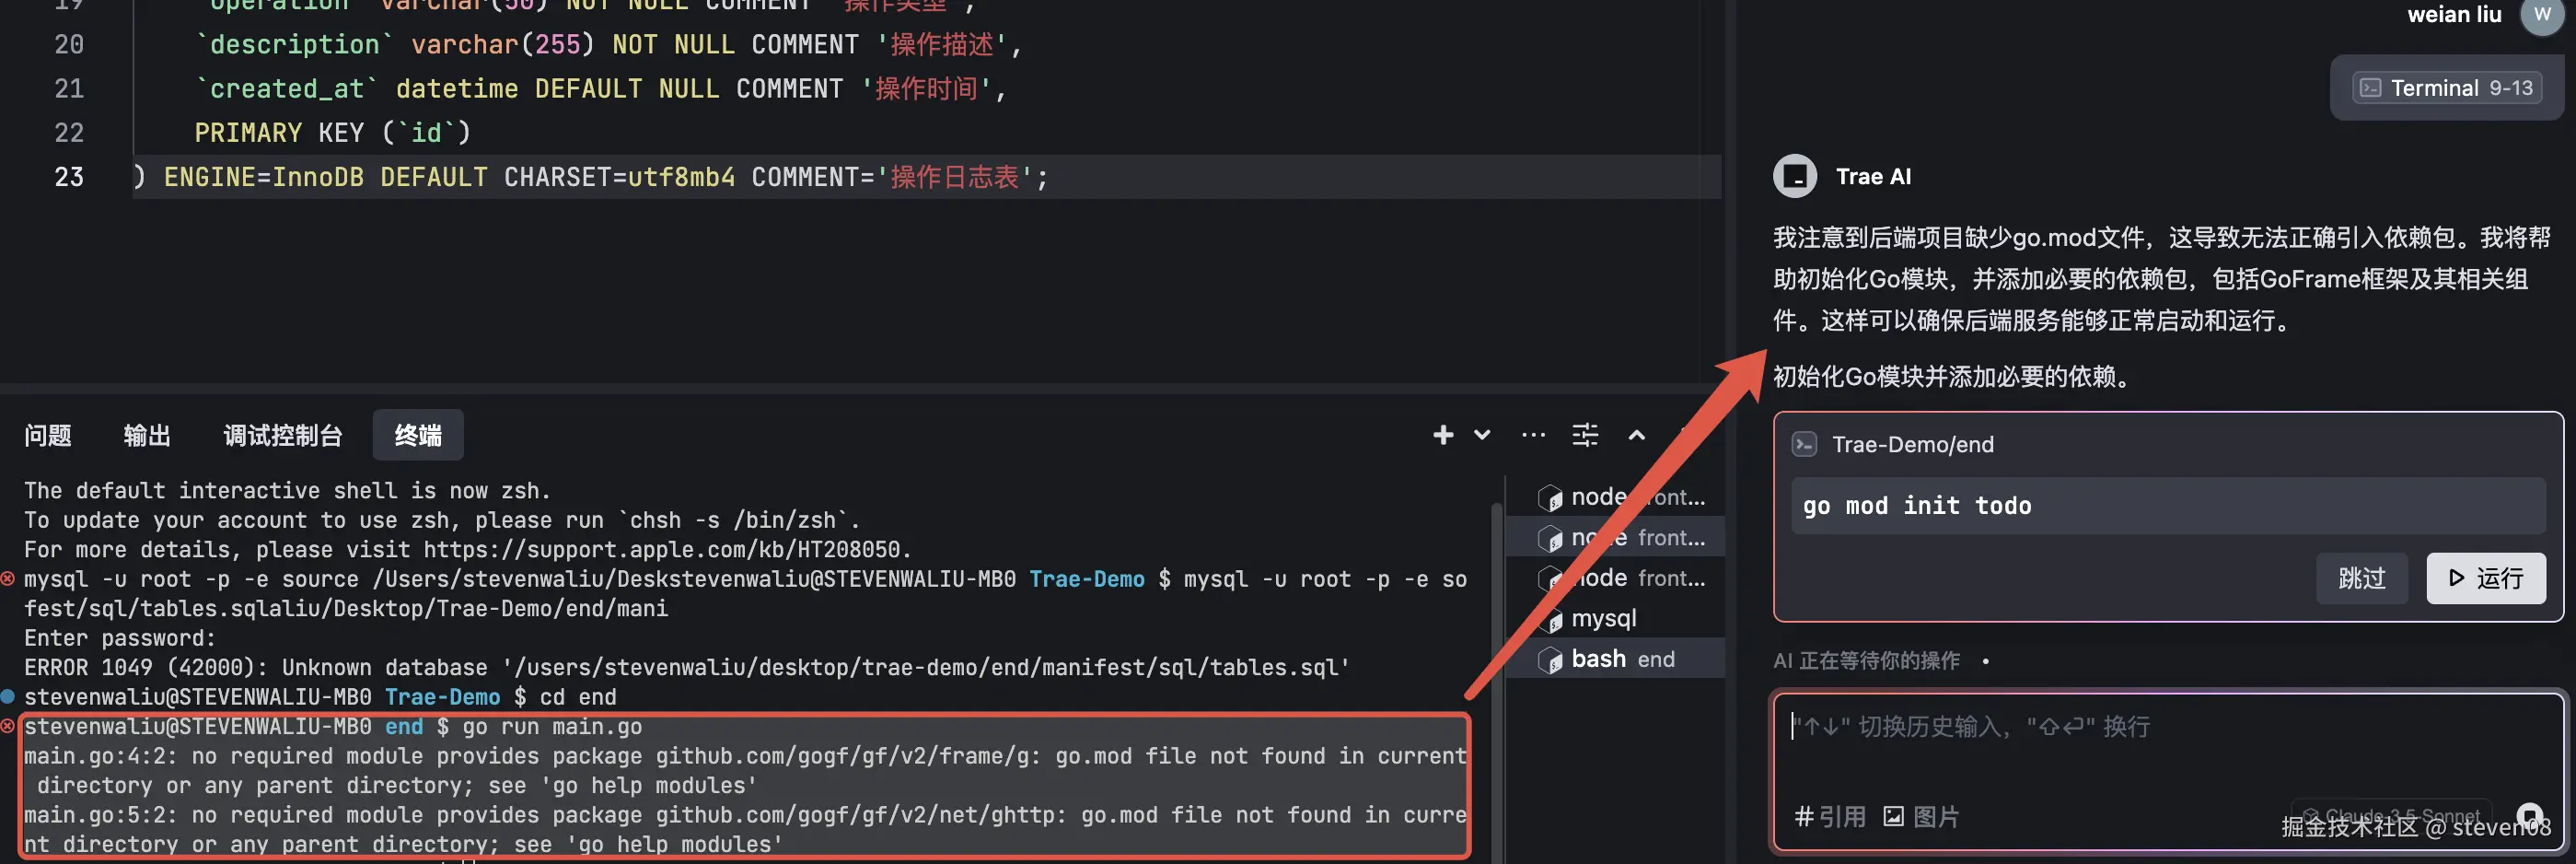Click the sliders icon in the terminal toolbar

pyautogui.click(x=1585, y=435)
